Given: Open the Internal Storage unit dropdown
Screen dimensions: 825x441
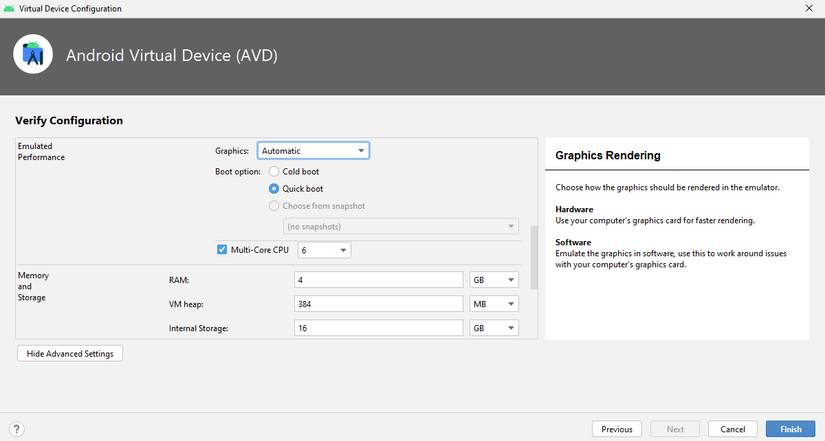Looking at the screenshot, I should (494, 328).
